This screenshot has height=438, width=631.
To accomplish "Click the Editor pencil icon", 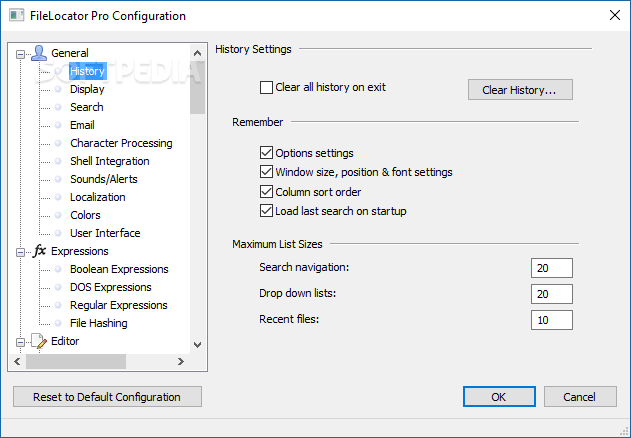I will [x=39, y=341].
